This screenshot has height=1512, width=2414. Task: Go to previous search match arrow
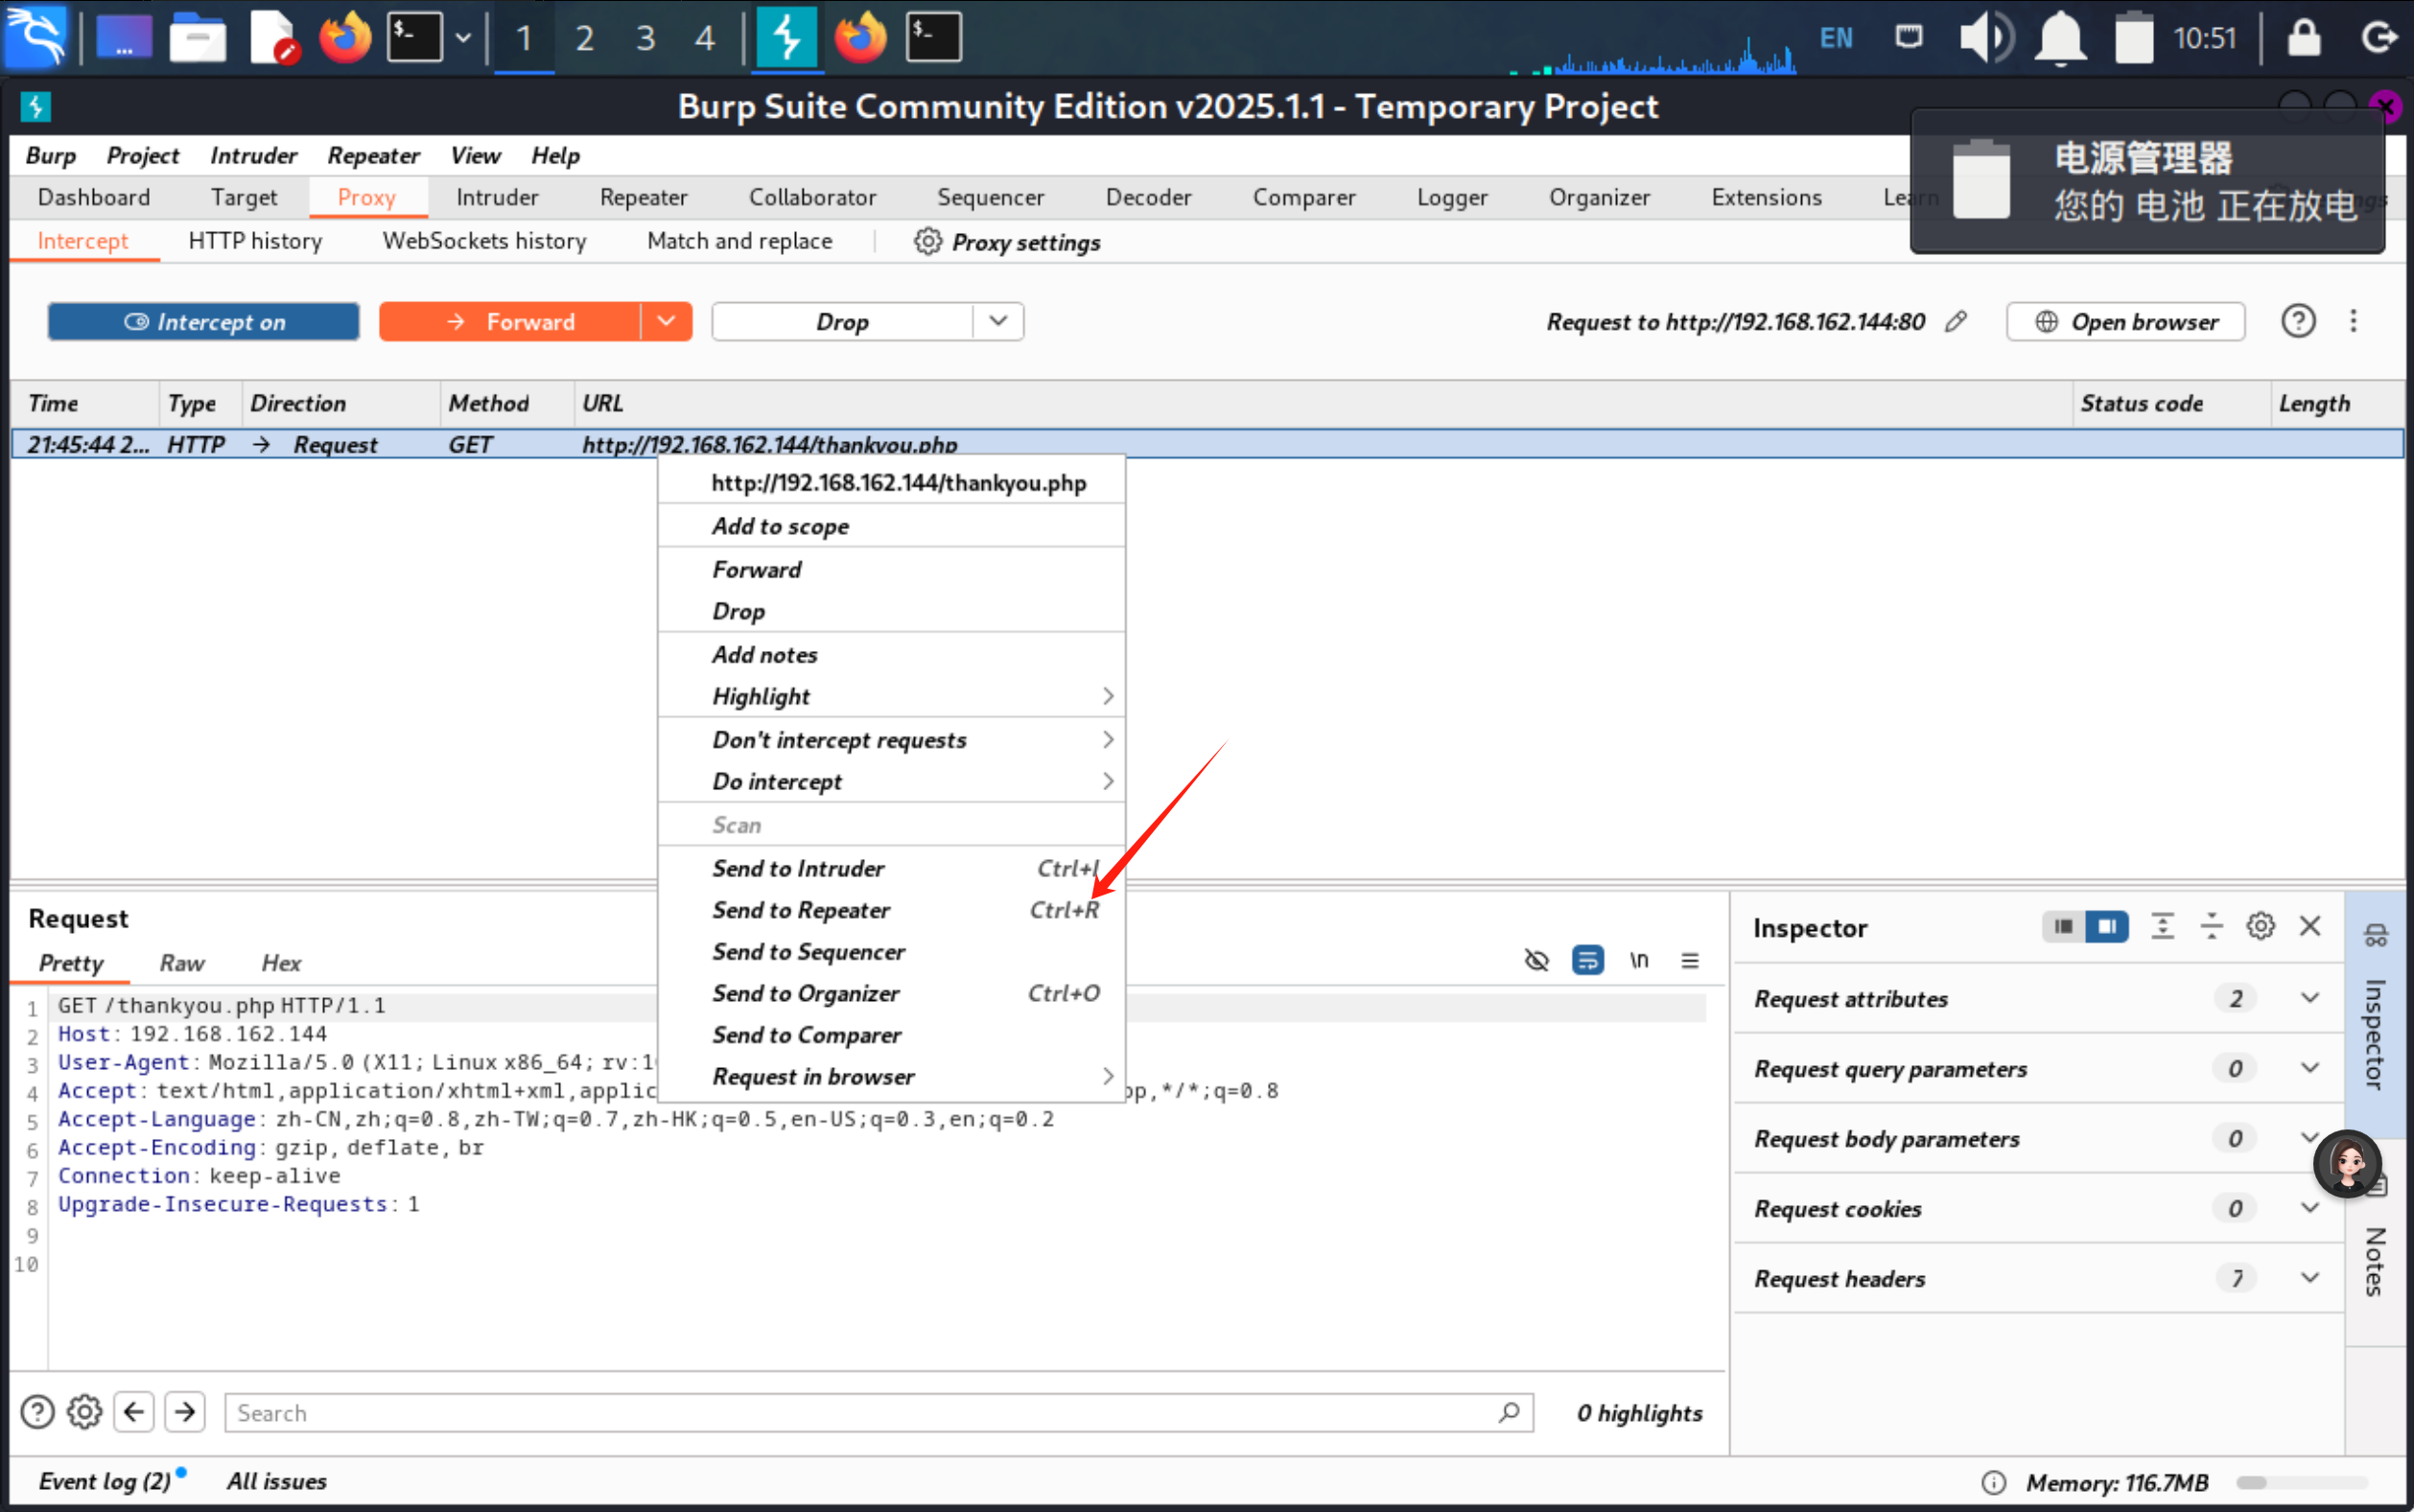(134, 1412)
